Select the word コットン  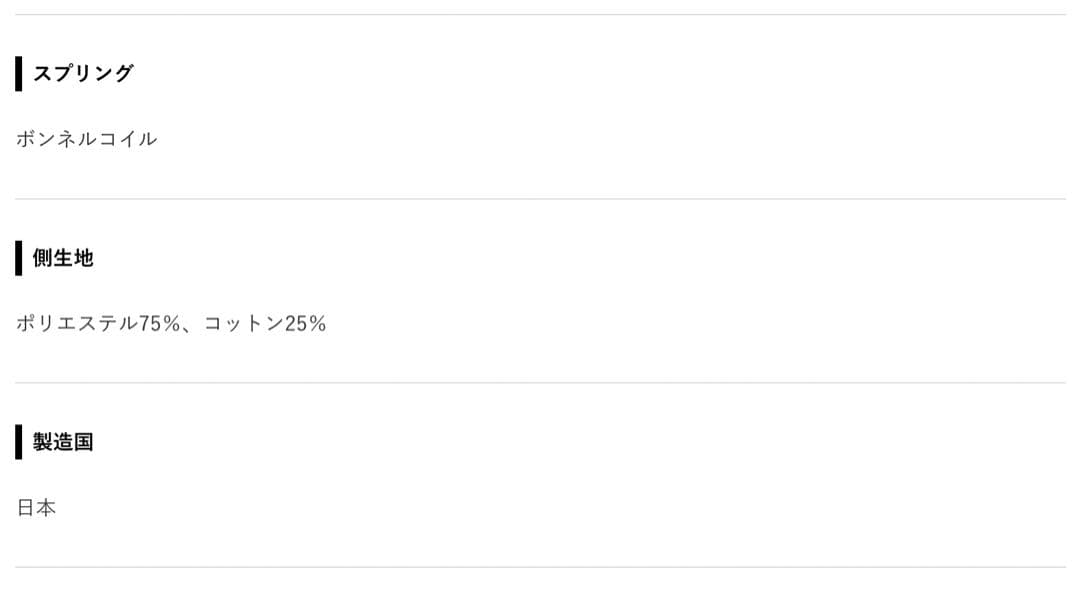pos(243,324)
